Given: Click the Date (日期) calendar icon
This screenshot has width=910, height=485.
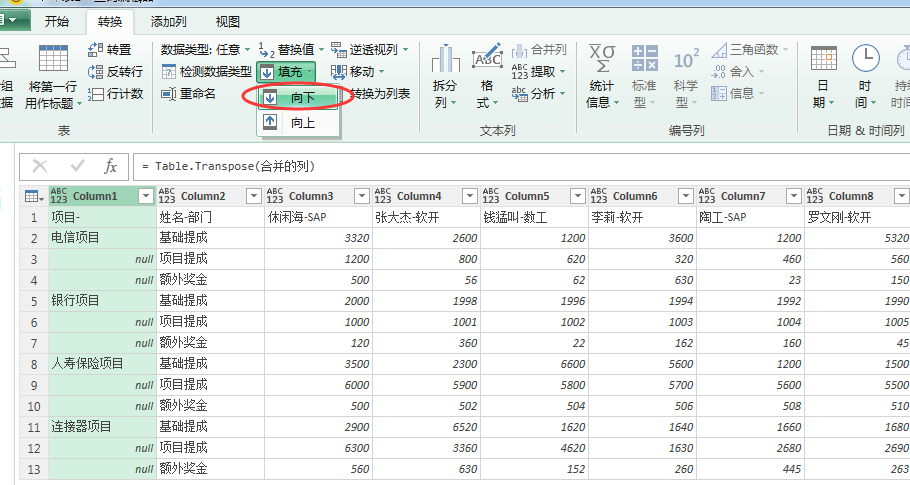Looking at the screenshot, I should [824, 59].
